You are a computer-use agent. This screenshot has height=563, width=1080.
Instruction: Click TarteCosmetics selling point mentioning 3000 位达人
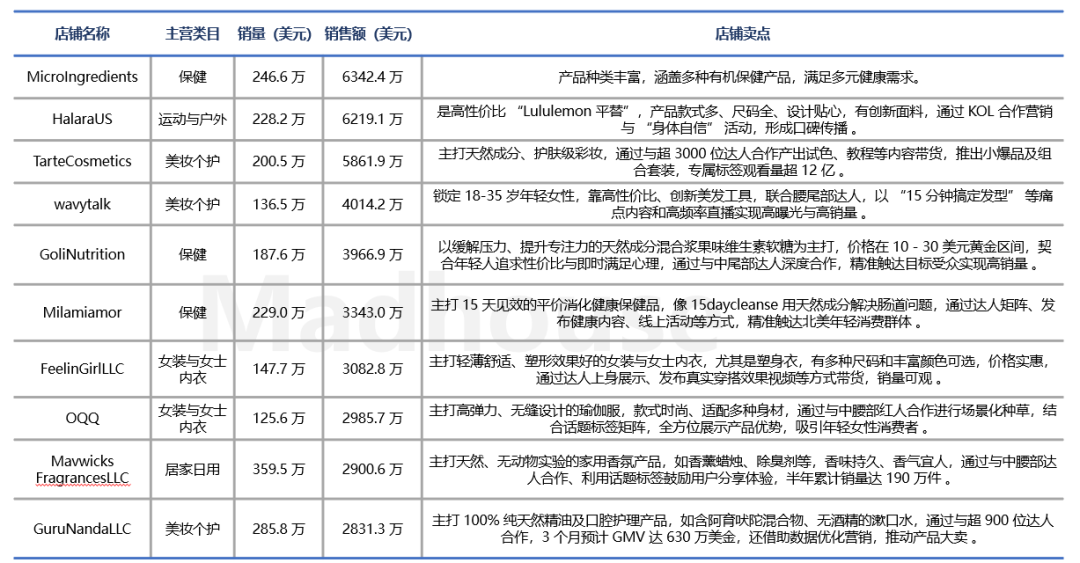click(742, 161)
